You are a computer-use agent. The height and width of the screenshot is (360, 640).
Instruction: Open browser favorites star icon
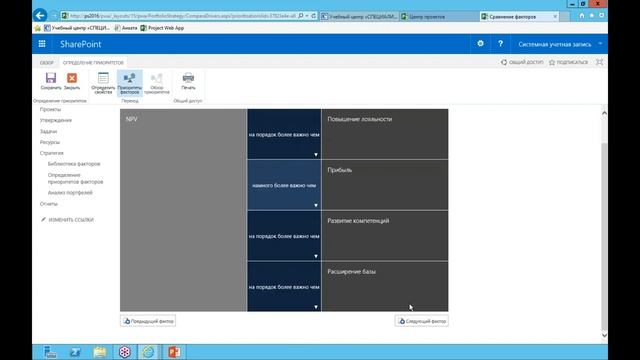click(591, 16)
